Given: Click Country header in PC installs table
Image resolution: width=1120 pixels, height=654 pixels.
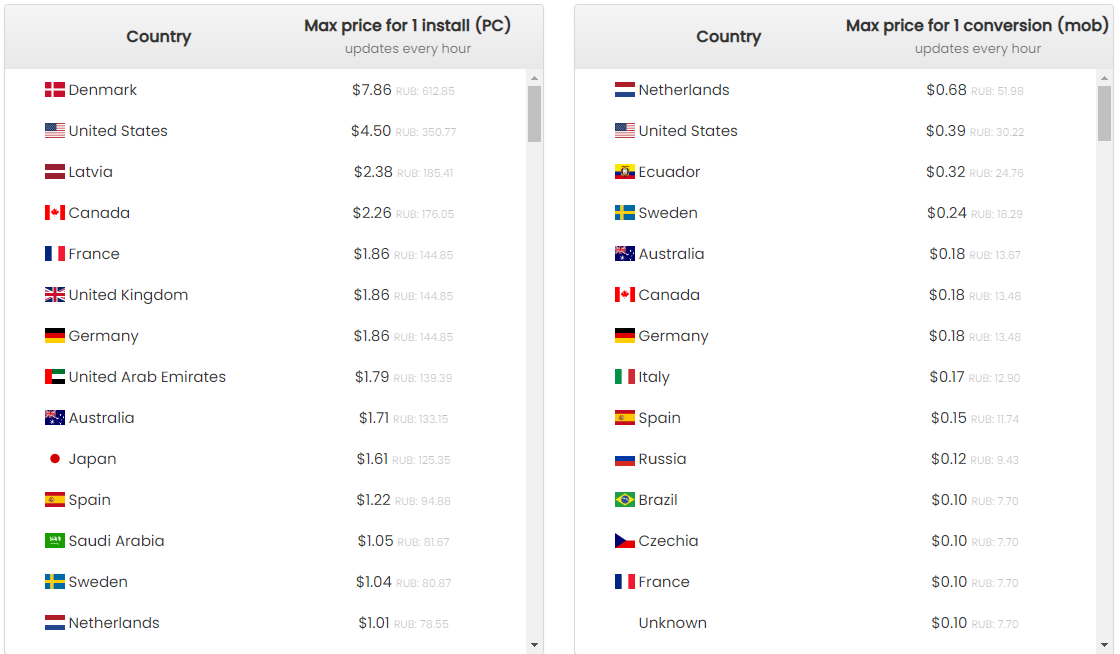Looking at the screenshot, I should tap(158, 37).
